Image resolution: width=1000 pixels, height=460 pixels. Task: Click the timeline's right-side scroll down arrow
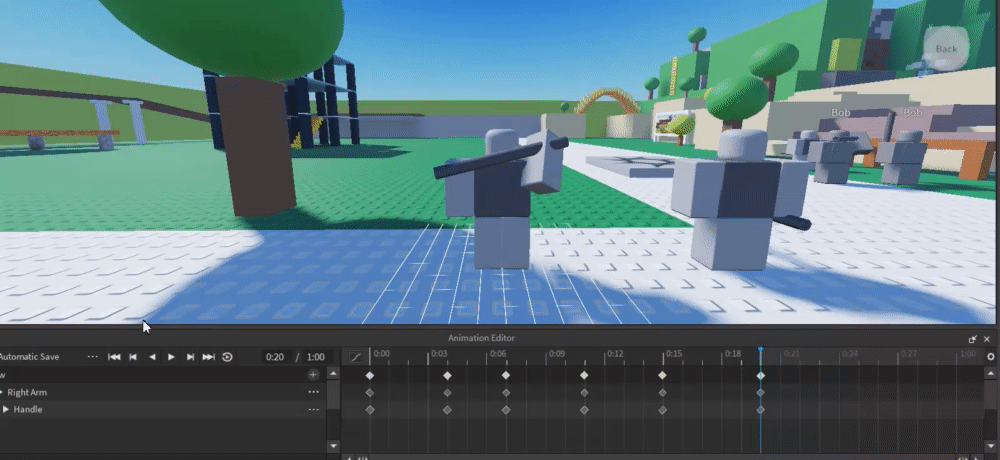990,445
